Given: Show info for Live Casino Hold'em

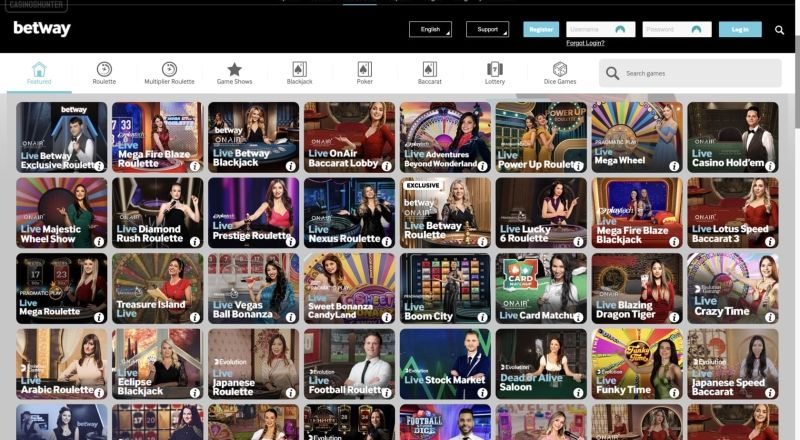Looking at the screenshot, I should 770,166.
